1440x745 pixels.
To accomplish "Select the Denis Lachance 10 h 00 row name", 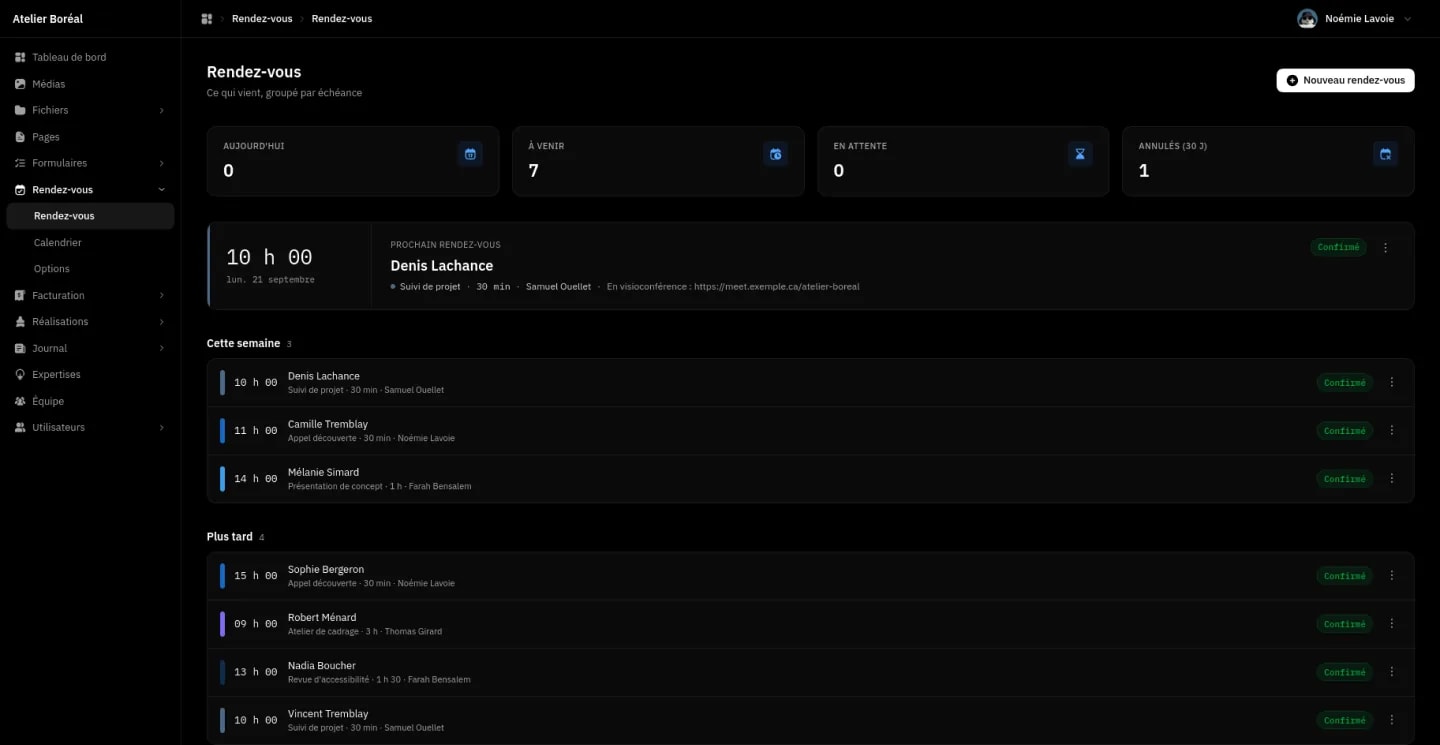I will 323,376.
